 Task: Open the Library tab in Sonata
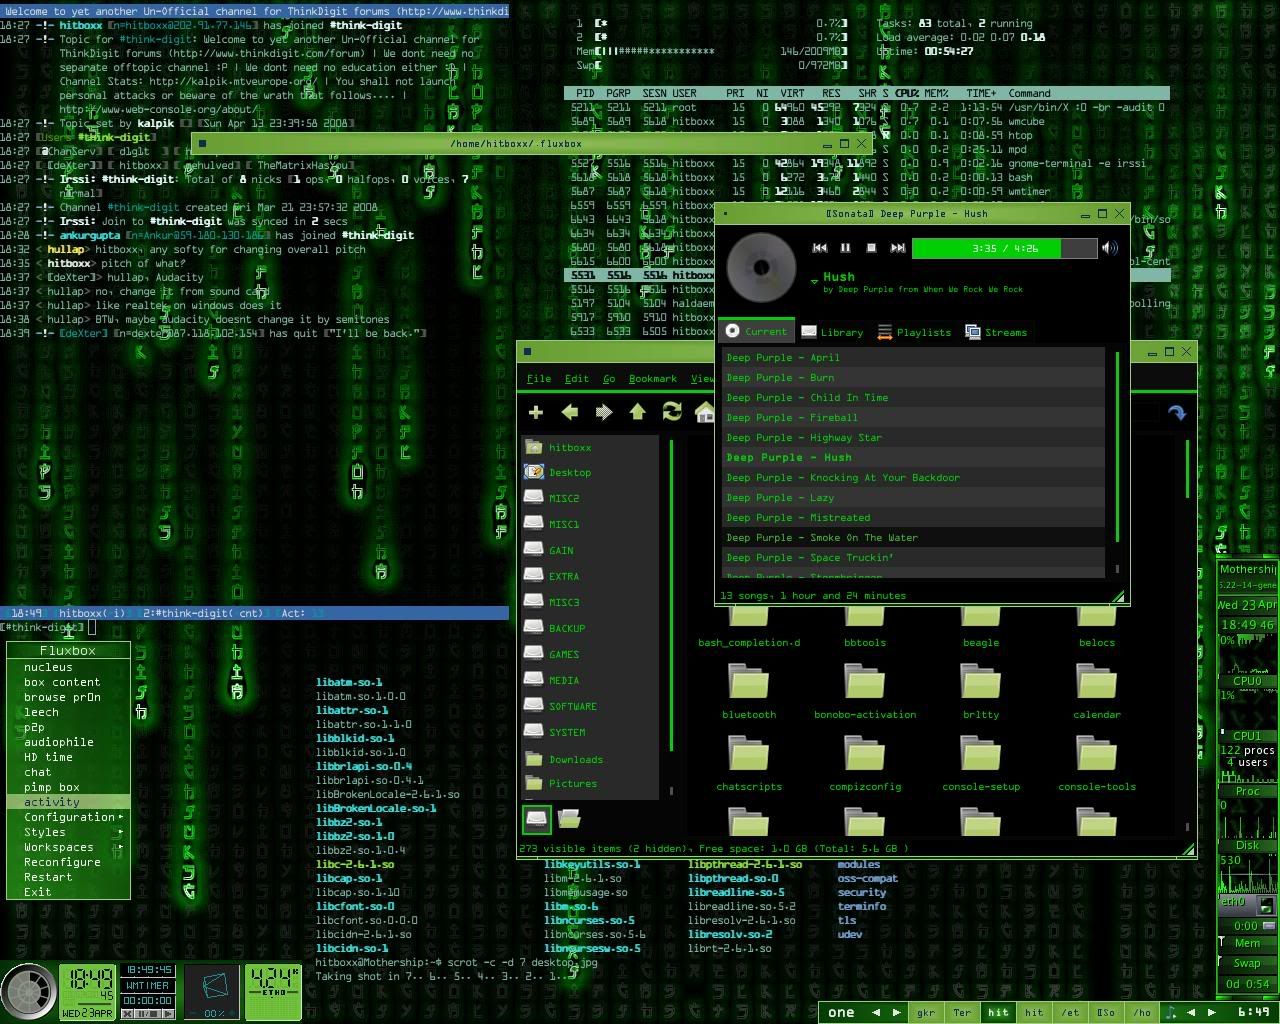[832, 332]
